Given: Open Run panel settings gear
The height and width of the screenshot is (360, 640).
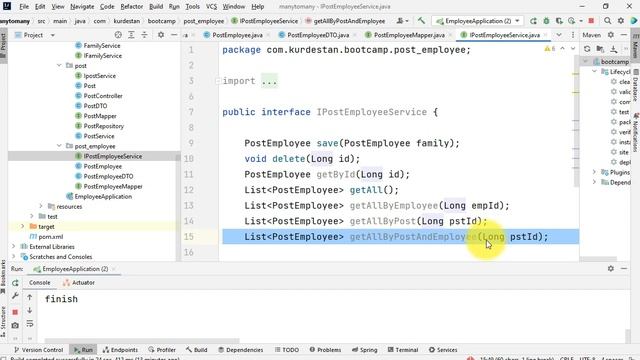Looking at the screenshot, I should 611,269.
